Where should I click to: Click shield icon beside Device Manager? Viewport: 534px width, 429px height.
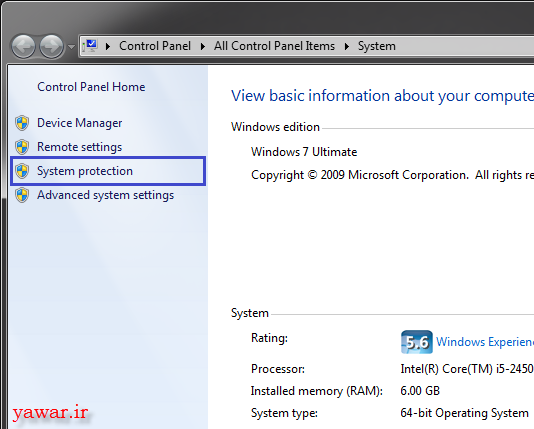(22, 123)
